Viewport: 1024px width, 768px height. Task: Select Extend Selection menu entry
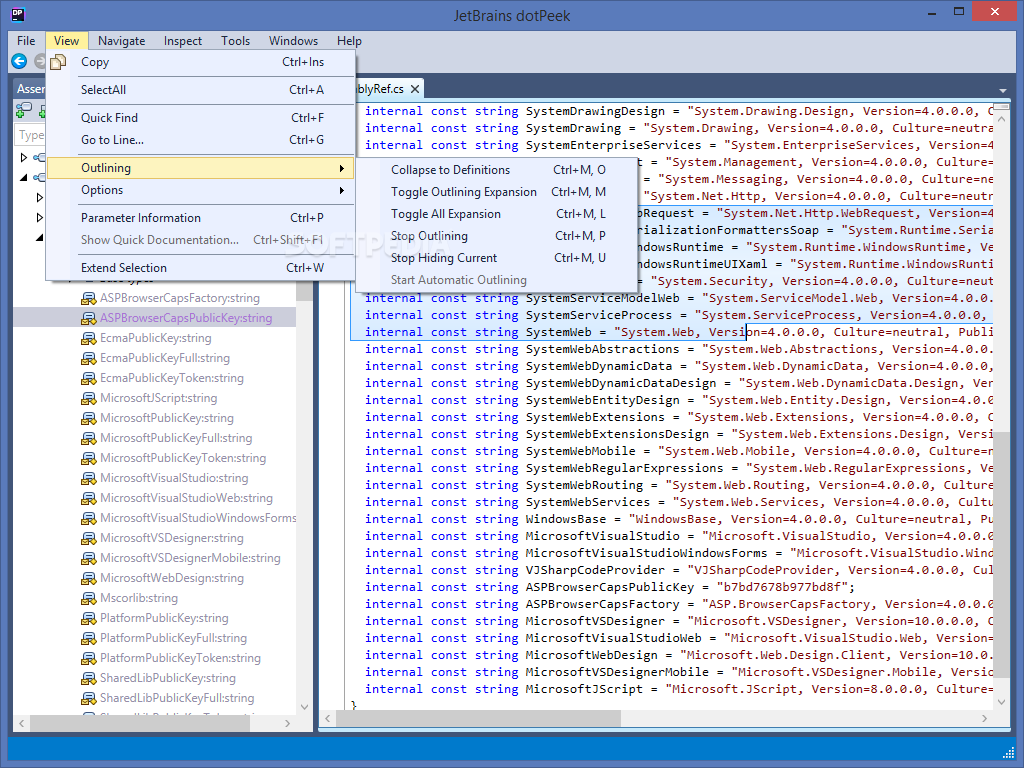pos(201,268)
